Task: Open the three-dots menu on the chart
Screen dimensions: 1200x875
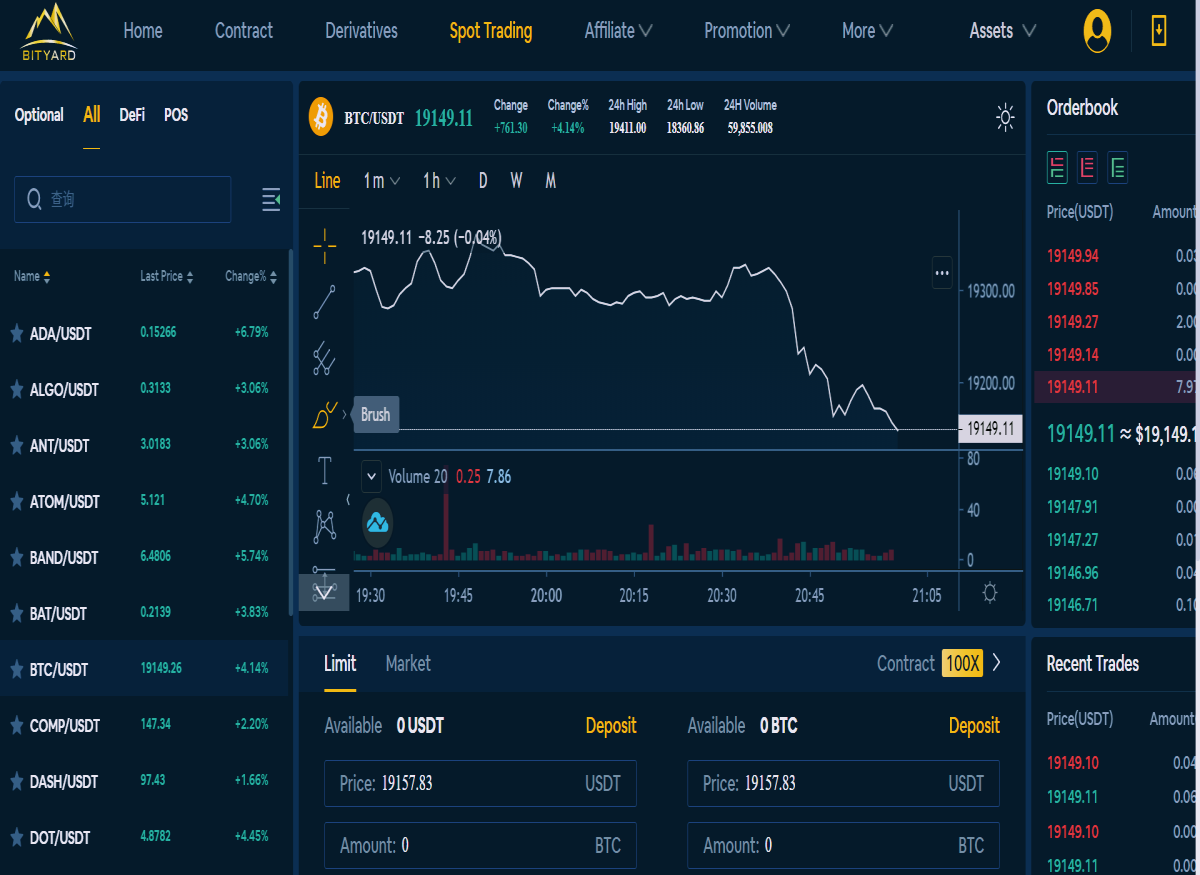Action: click(942, 272)
